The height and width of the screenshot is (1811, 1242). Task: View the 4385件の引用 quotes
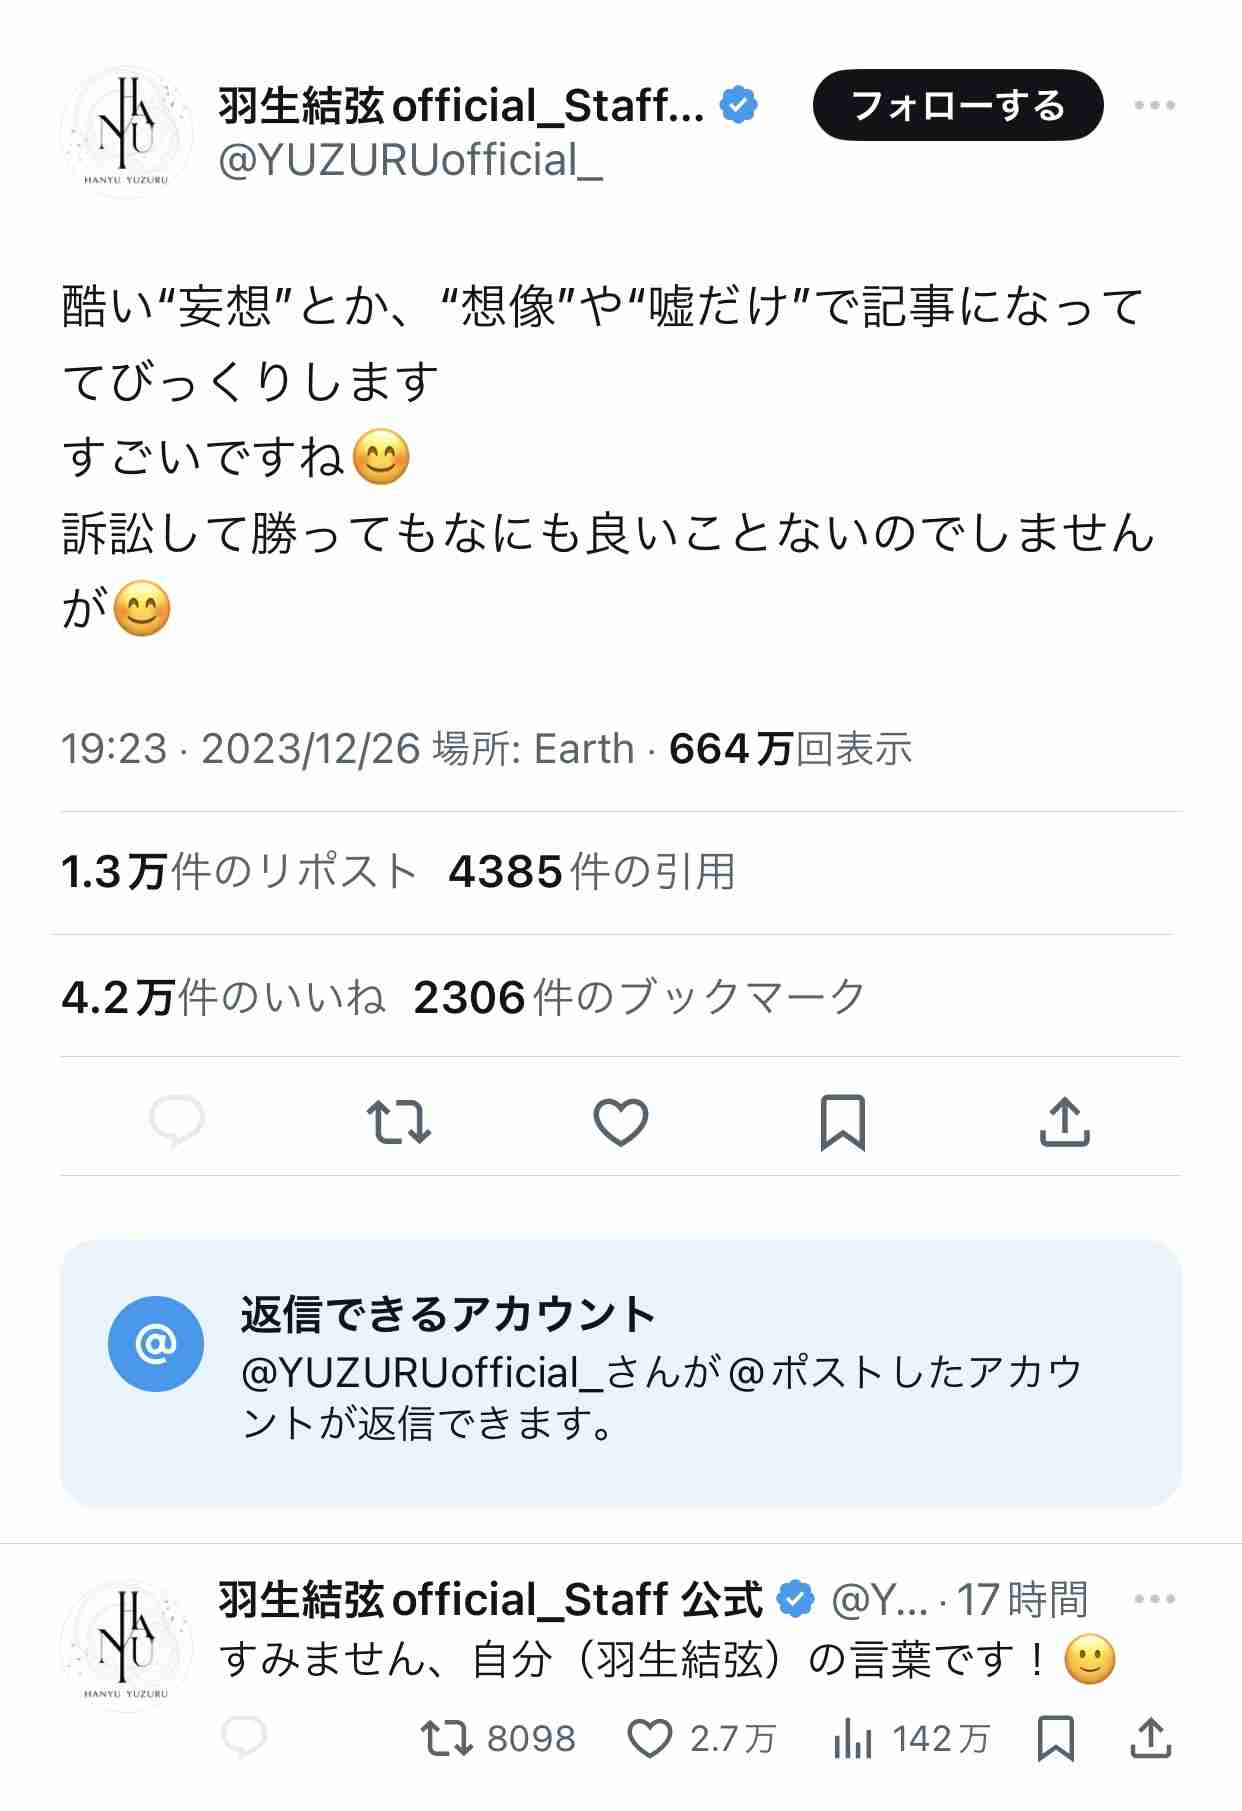pos(591,872)
